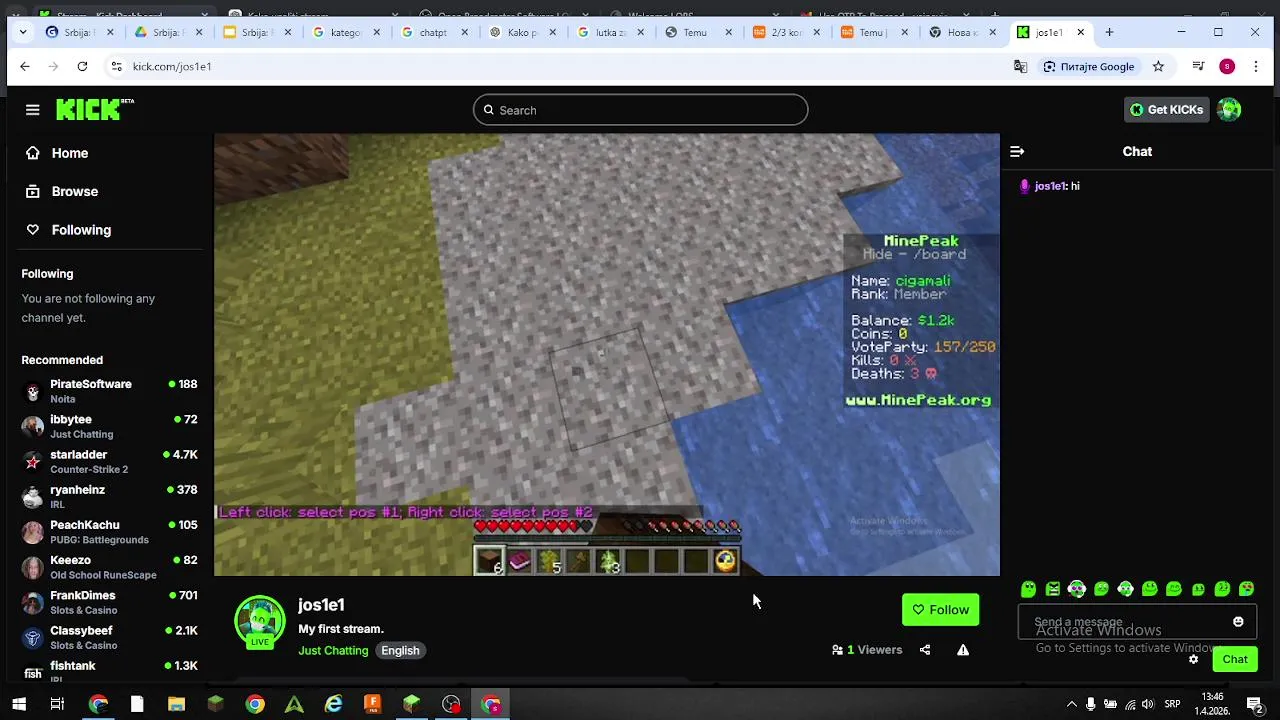1280x720 pixels.
Task: Click the Get KICKs button
Action: pyautogui.click(x=1166, y=110)
